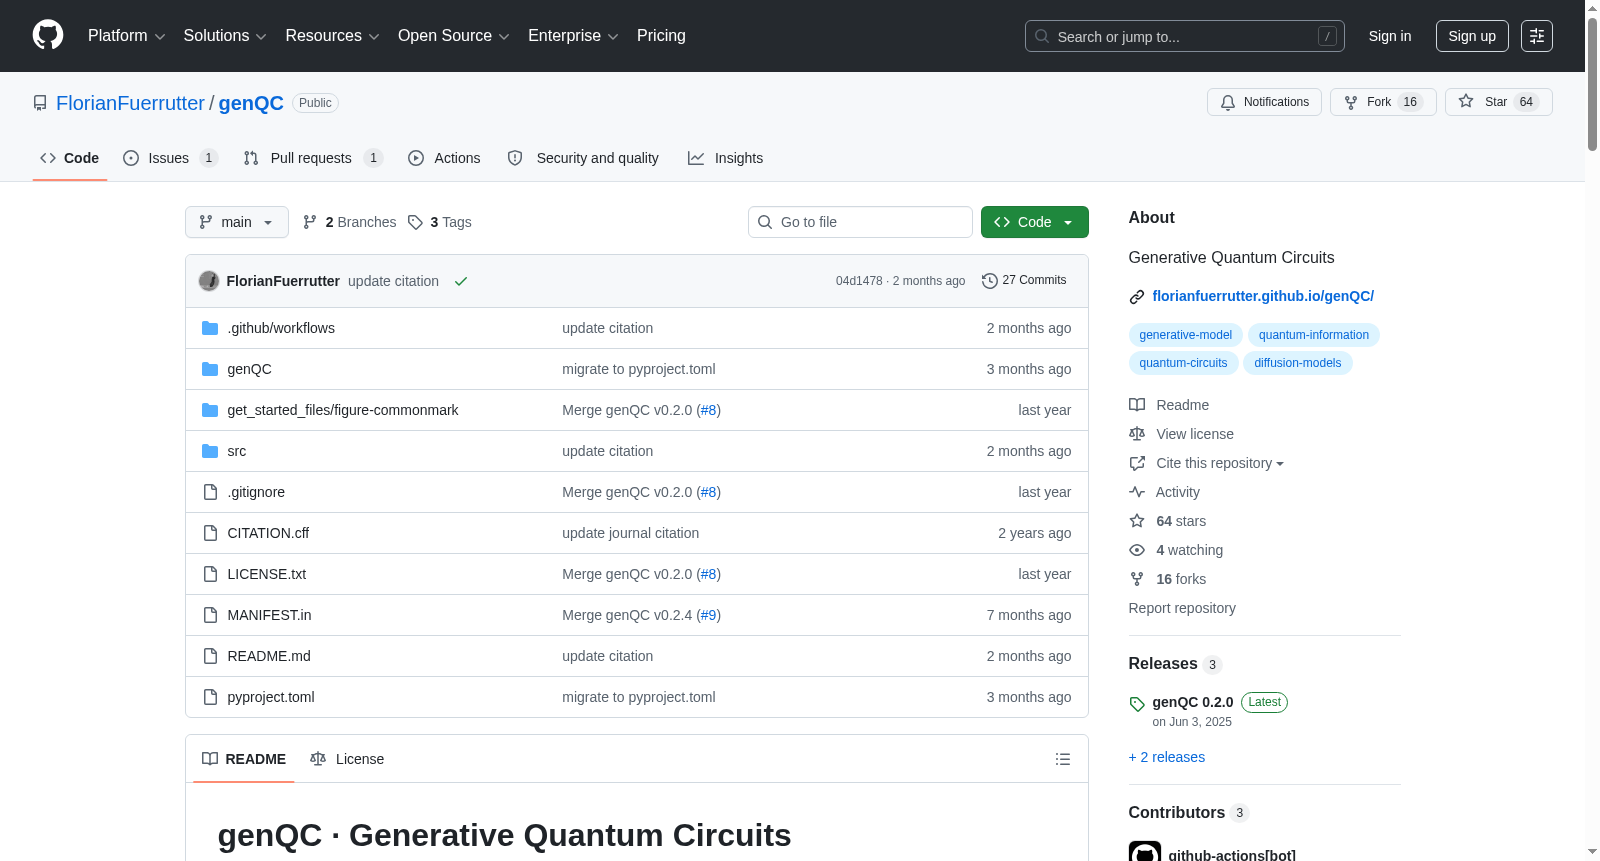Click the commit status checkmark icon
This screenshot has height=861, width=1600.
point(461,281)
